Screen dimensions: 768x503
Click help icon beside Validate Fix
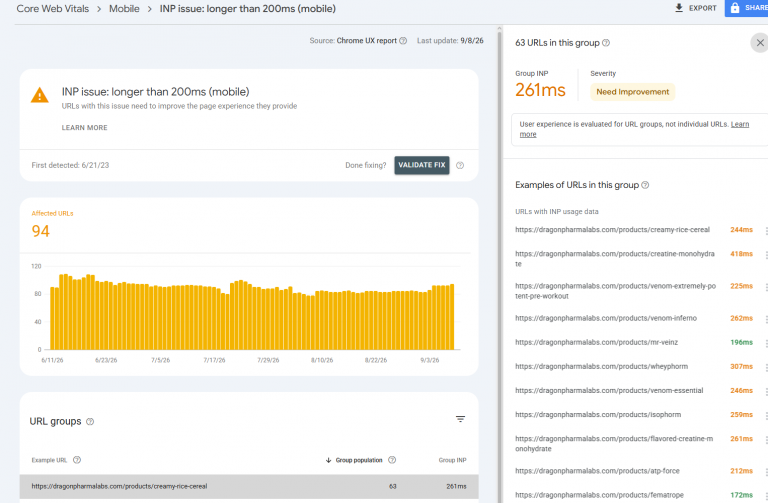pos(460,166)
